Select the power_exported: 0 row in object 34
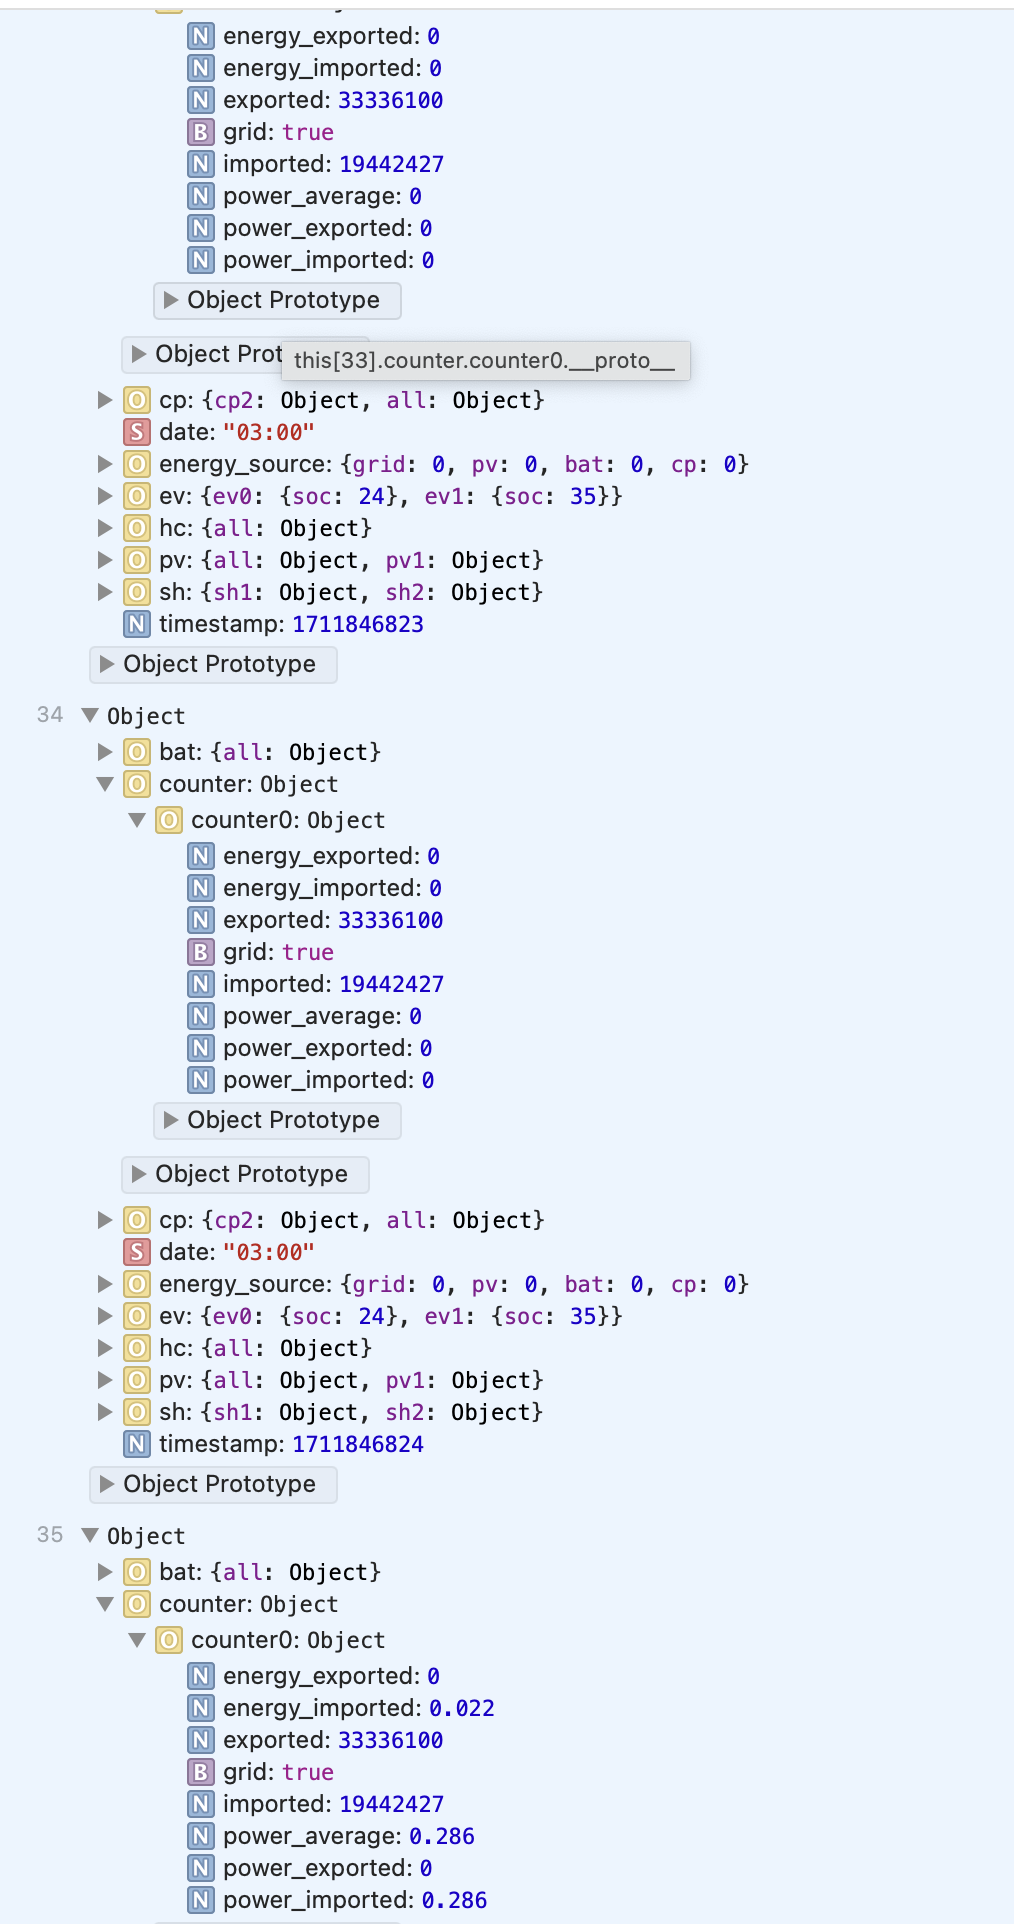The width and height of the screenshot is (1014, 1924). [x=310, y=1048]
